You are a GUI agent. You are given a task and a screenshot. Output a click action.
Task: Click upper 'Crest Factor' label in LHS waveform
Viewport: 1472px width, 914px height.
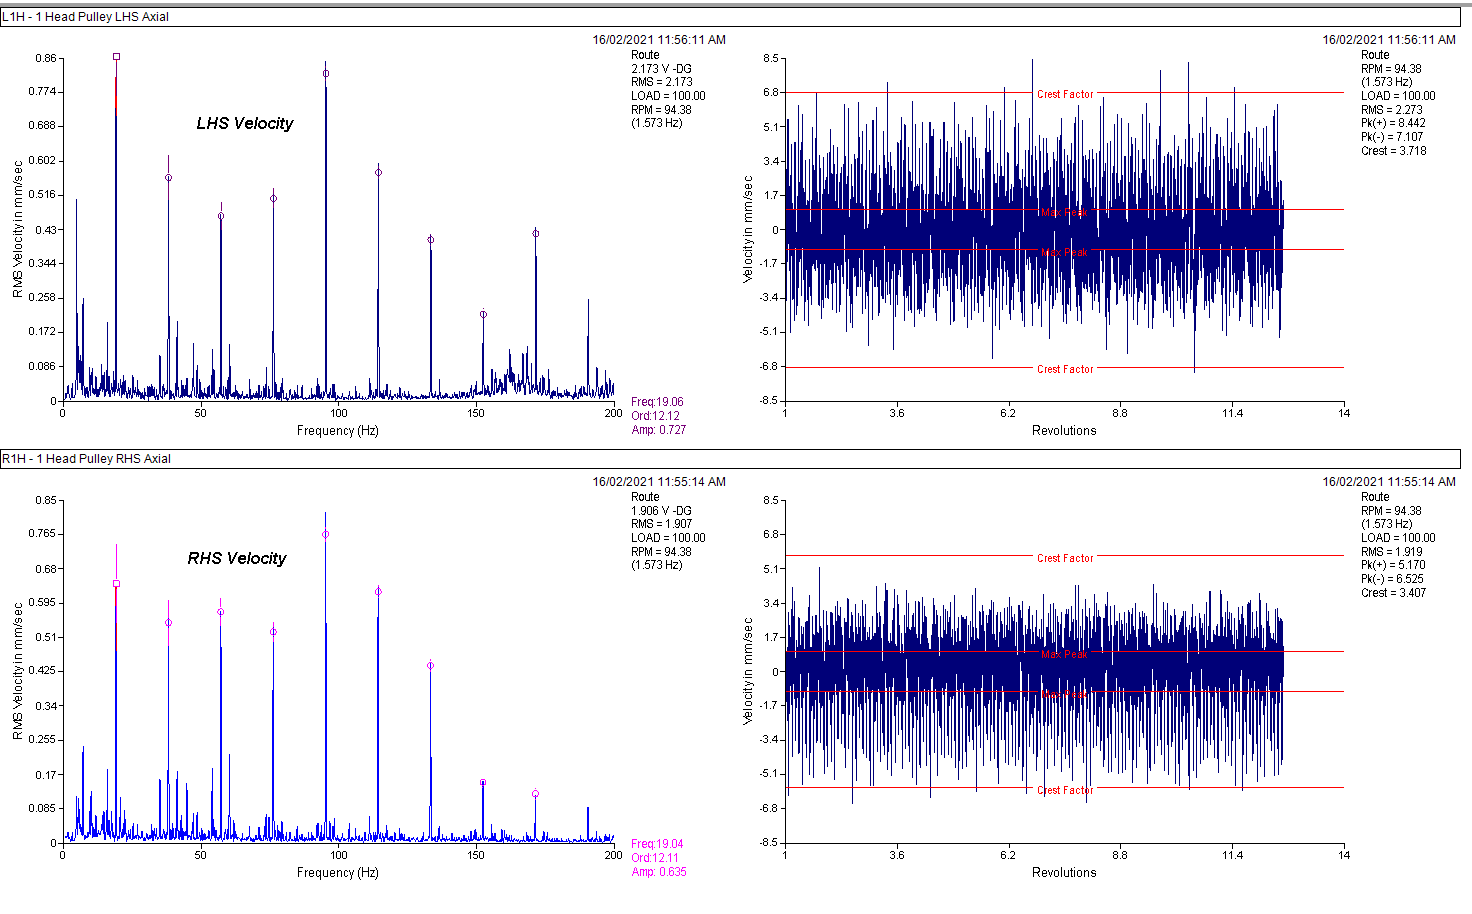point(1065,94)
